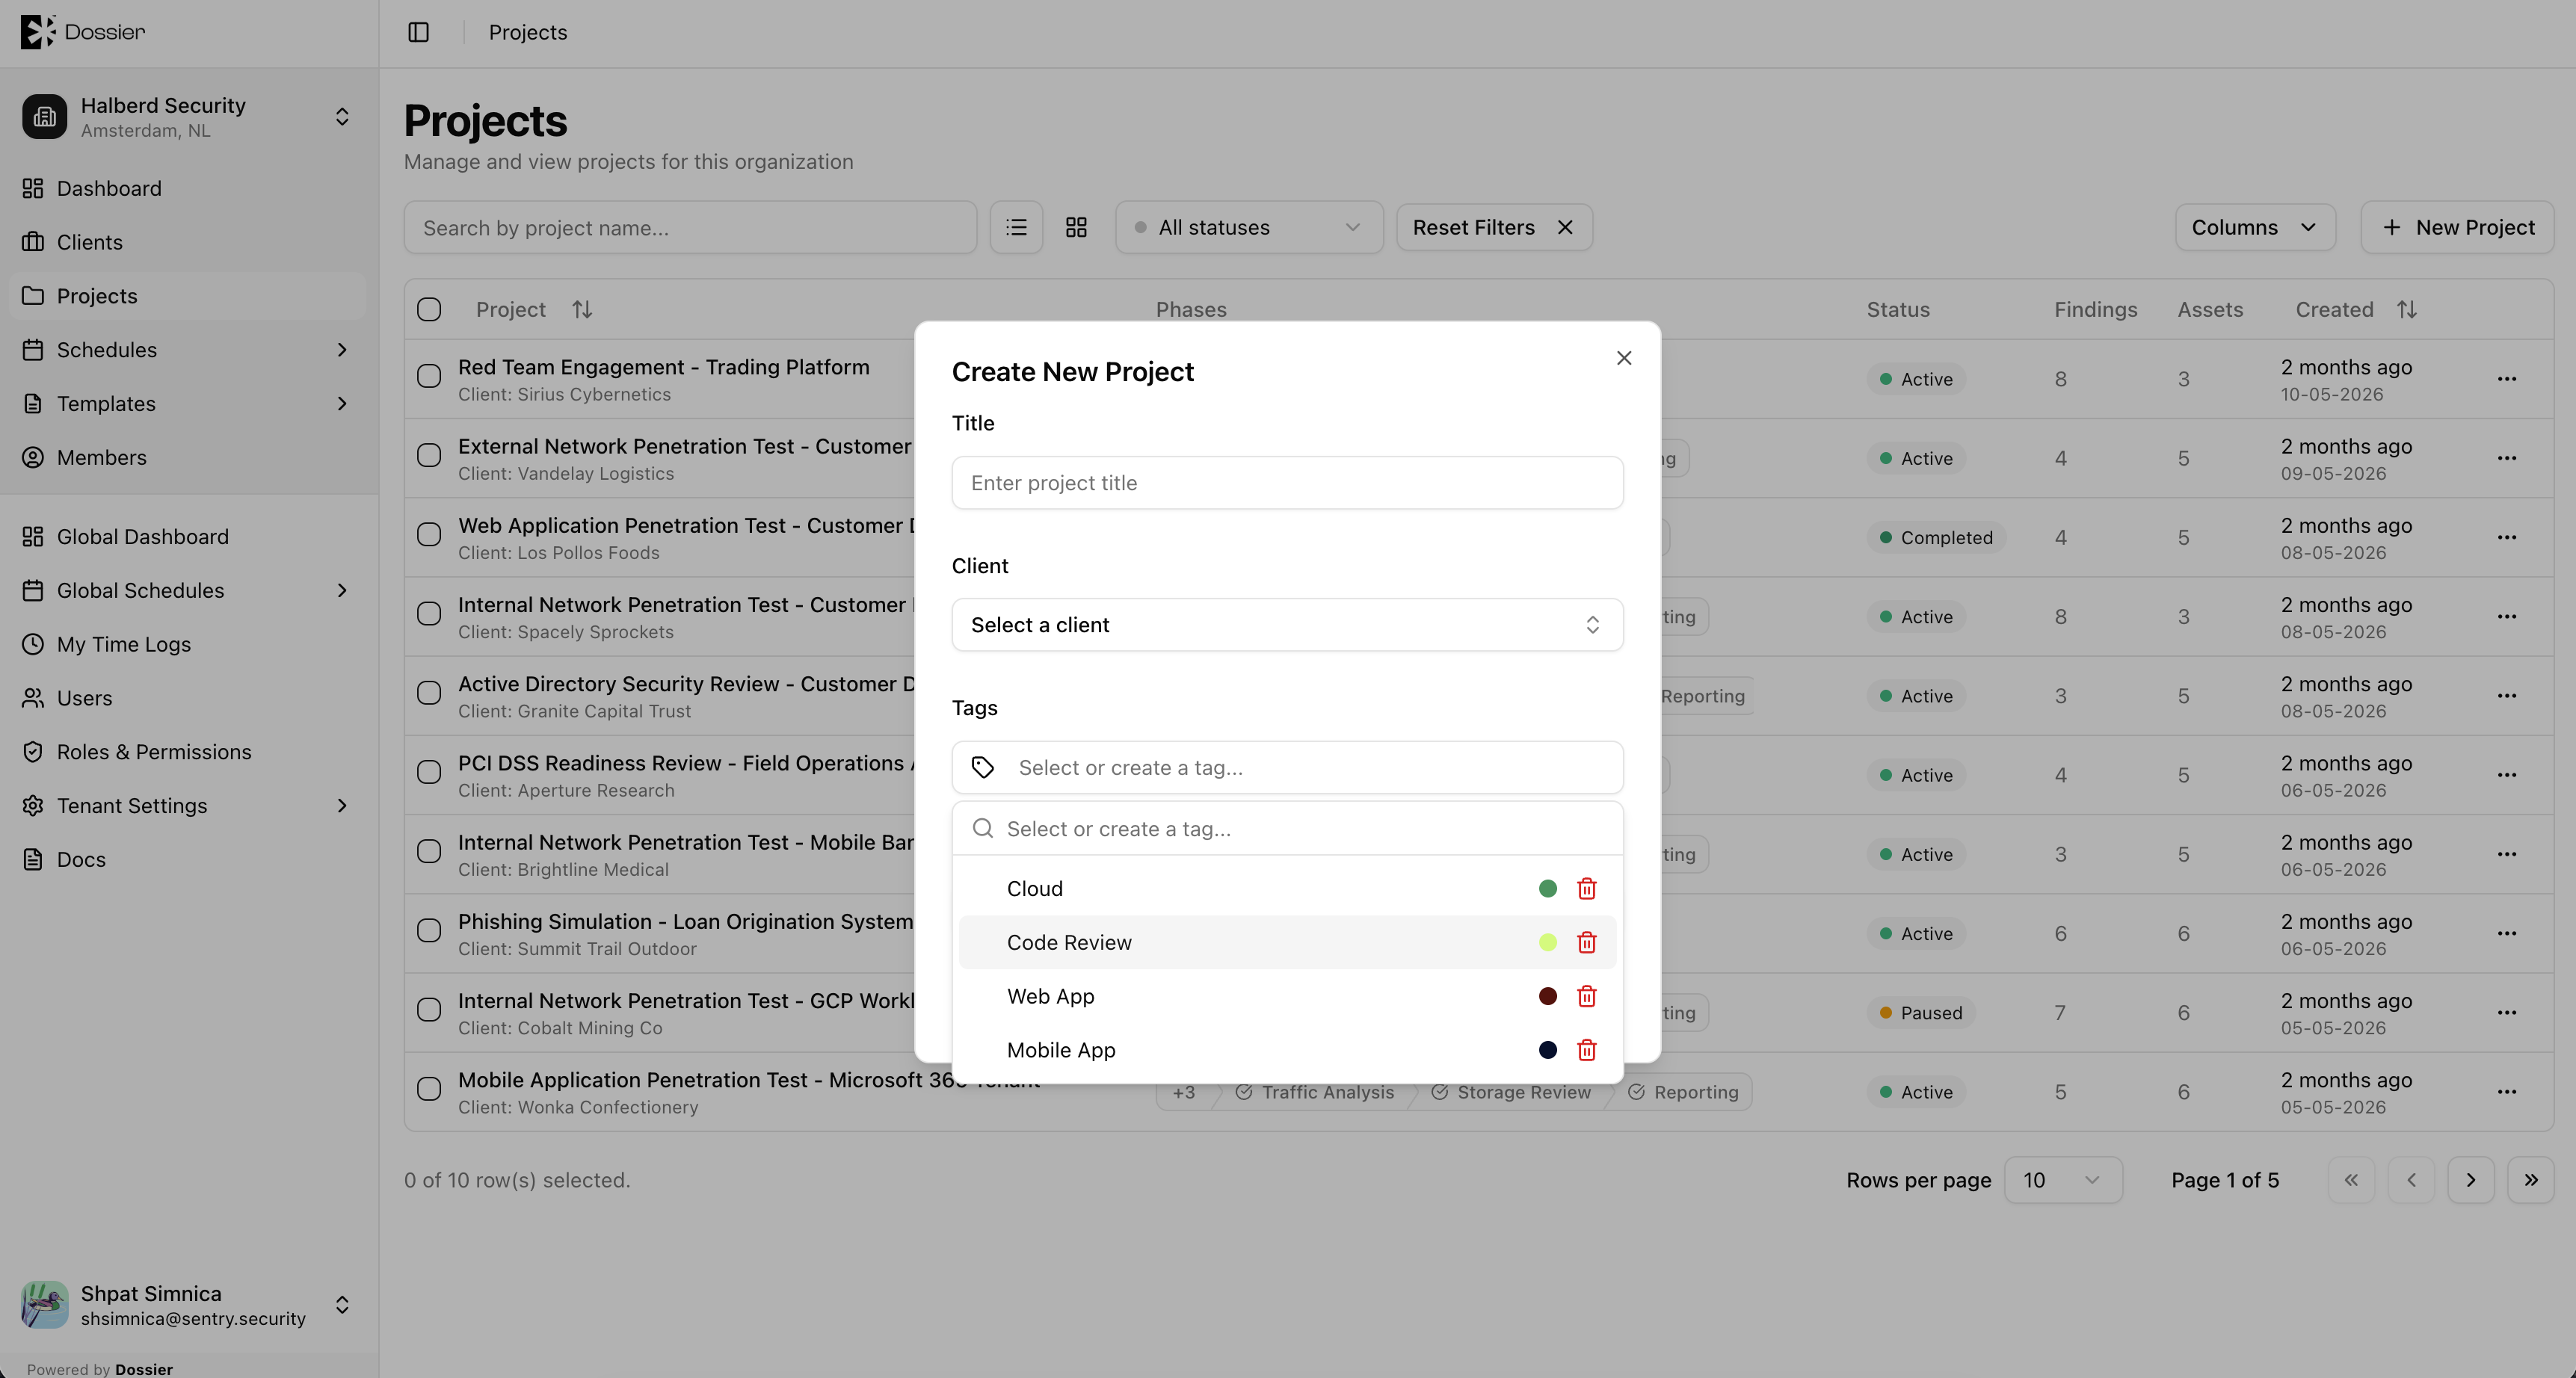
Task: Delete the Code Review tag
Action: coord(1586,942)
